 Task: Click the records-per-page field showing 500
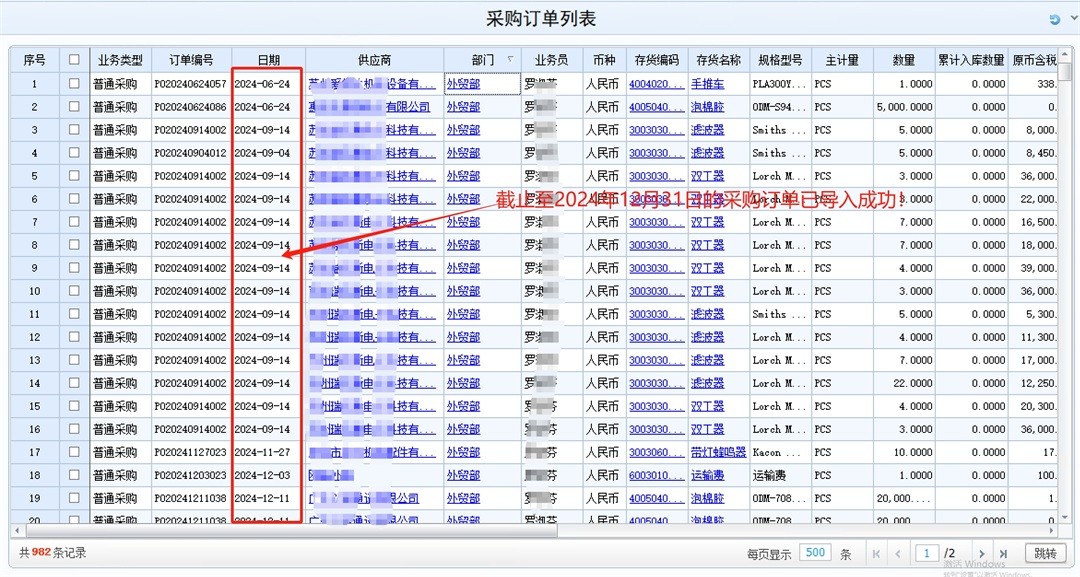(x=815, y=553)
